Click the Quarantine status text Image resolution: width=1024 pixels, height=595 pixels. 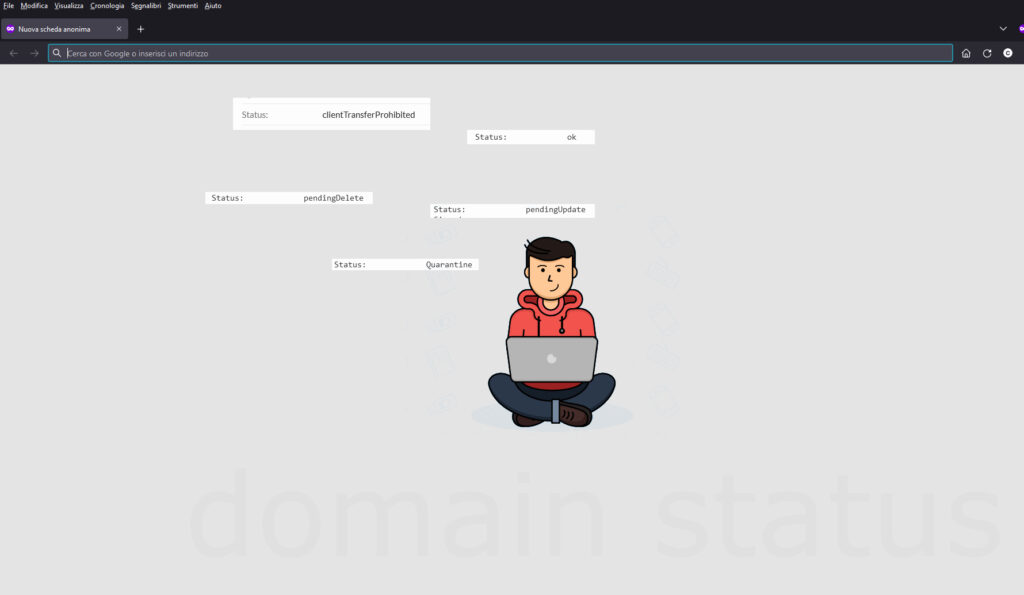pos(449,265)
